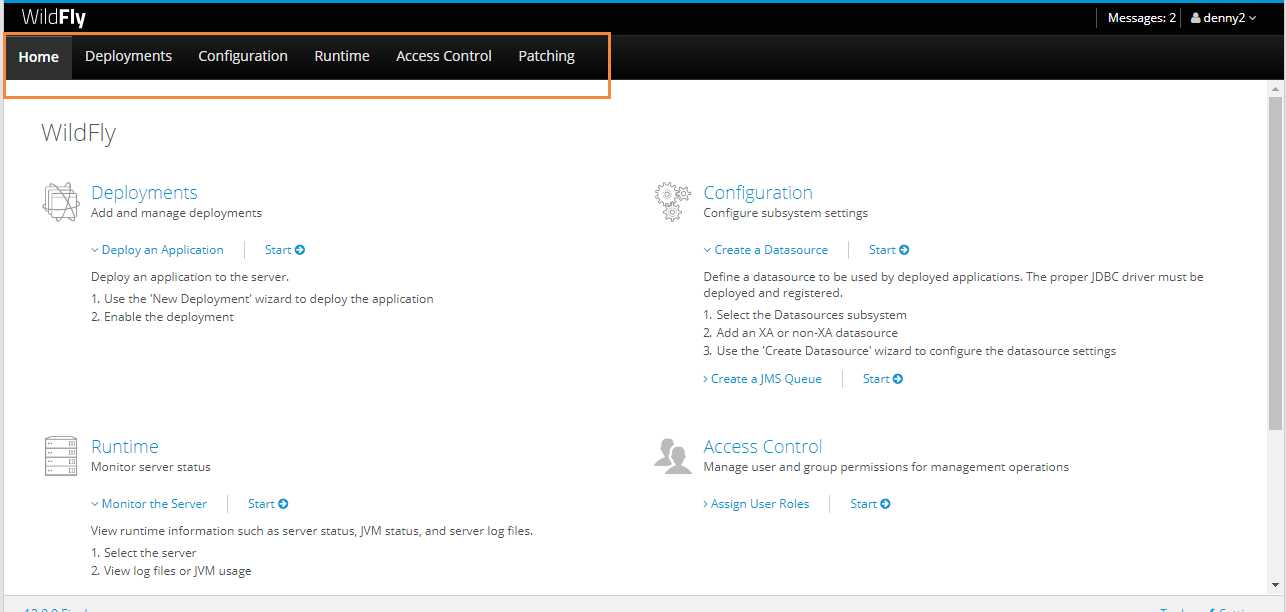
Task: Click 'Add and manage deployments' text
Action: tap(176, 213)
